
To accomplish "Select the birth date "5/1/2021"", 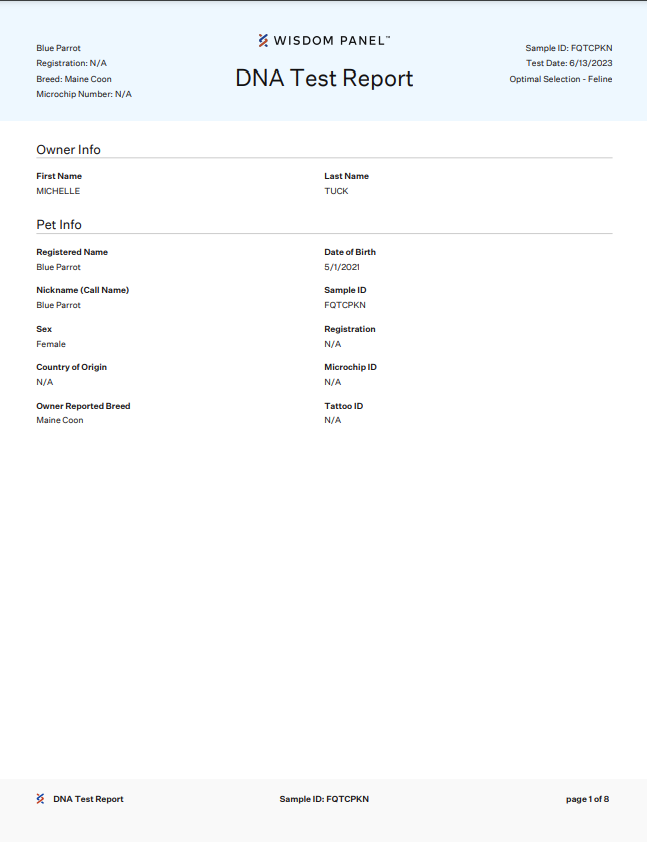I will pos(342,267).
